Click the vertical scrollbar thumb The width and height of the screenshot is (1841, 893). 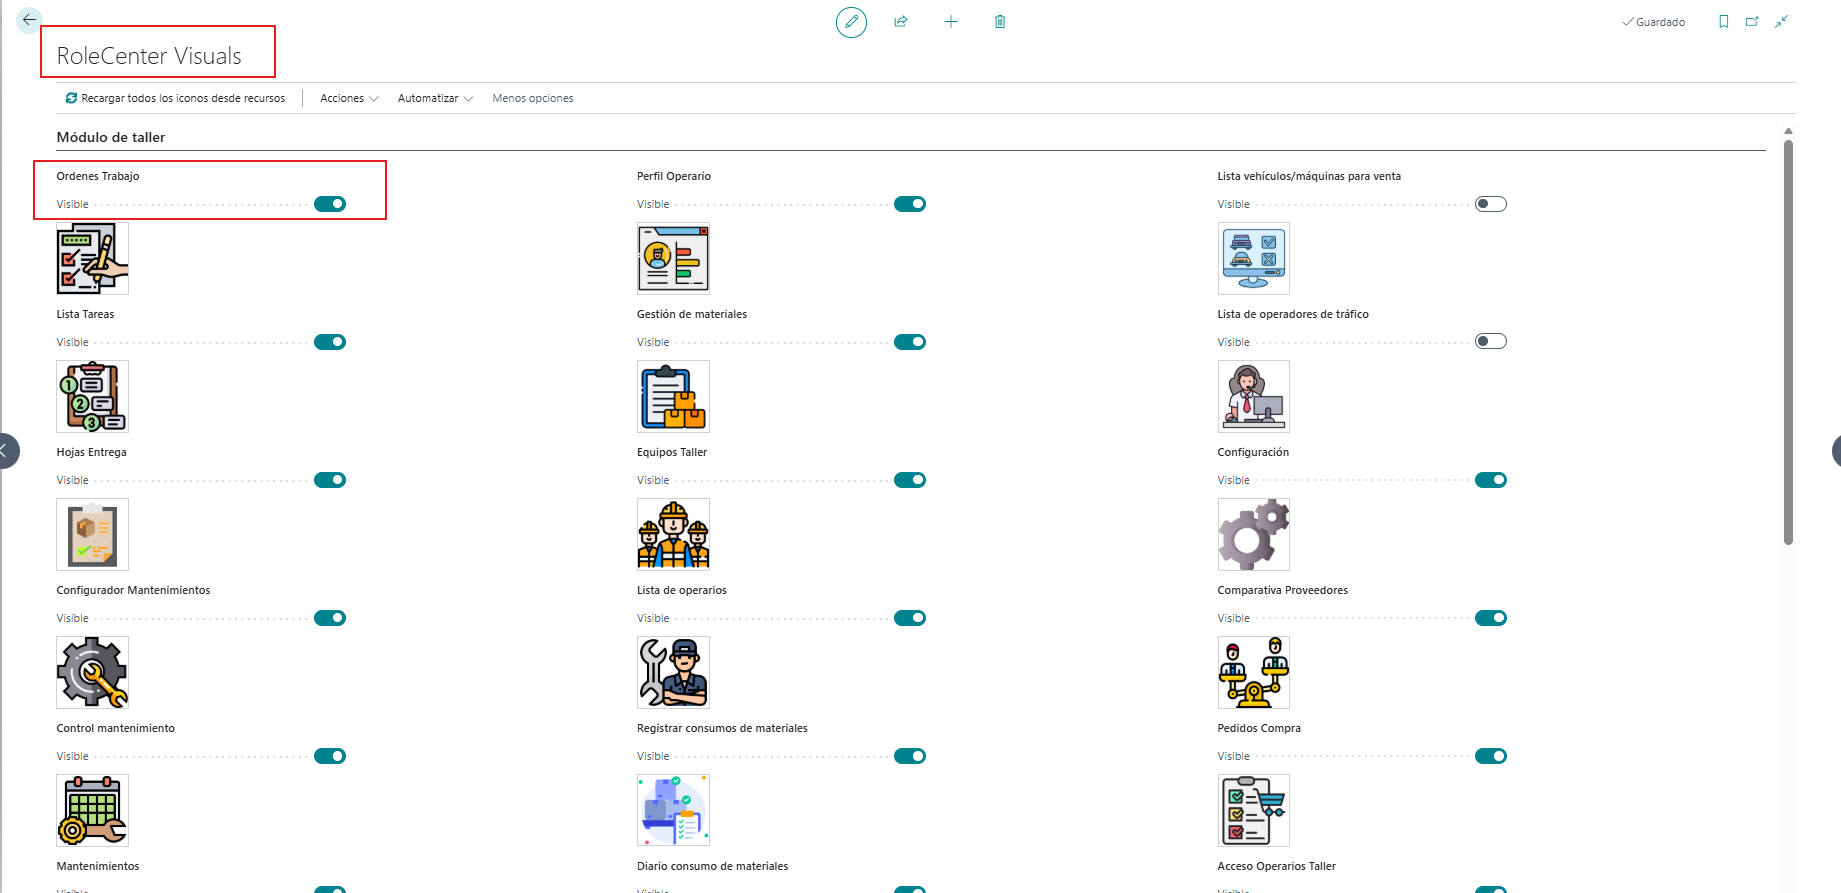[1788, 342]
